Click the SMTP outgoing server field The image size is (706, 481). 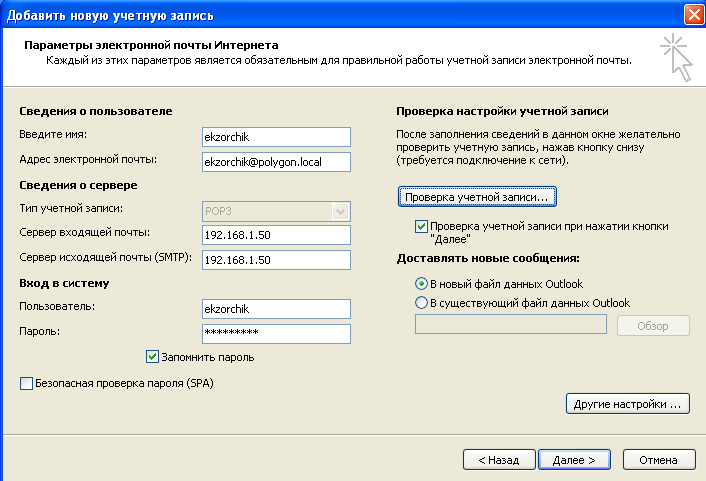276,260
